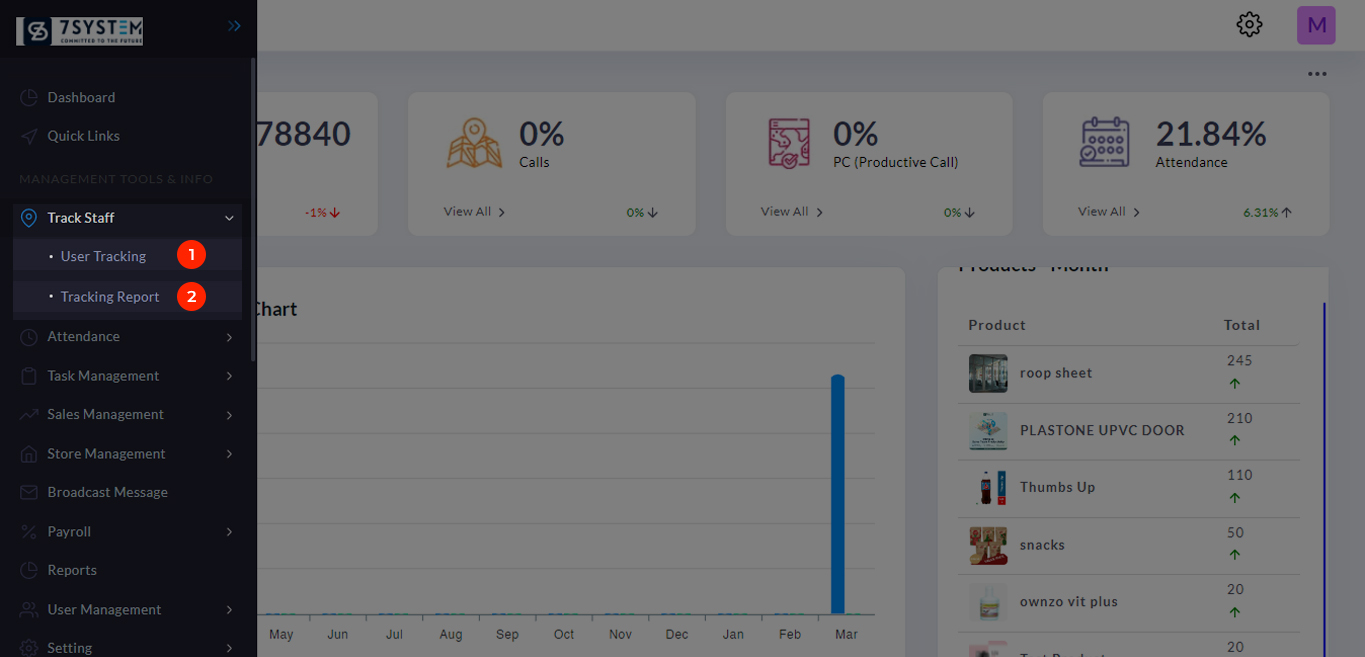This screenshot has height=657, width=1365.
Task: Click View All under Attendance card
Action: coord(1108,212)
